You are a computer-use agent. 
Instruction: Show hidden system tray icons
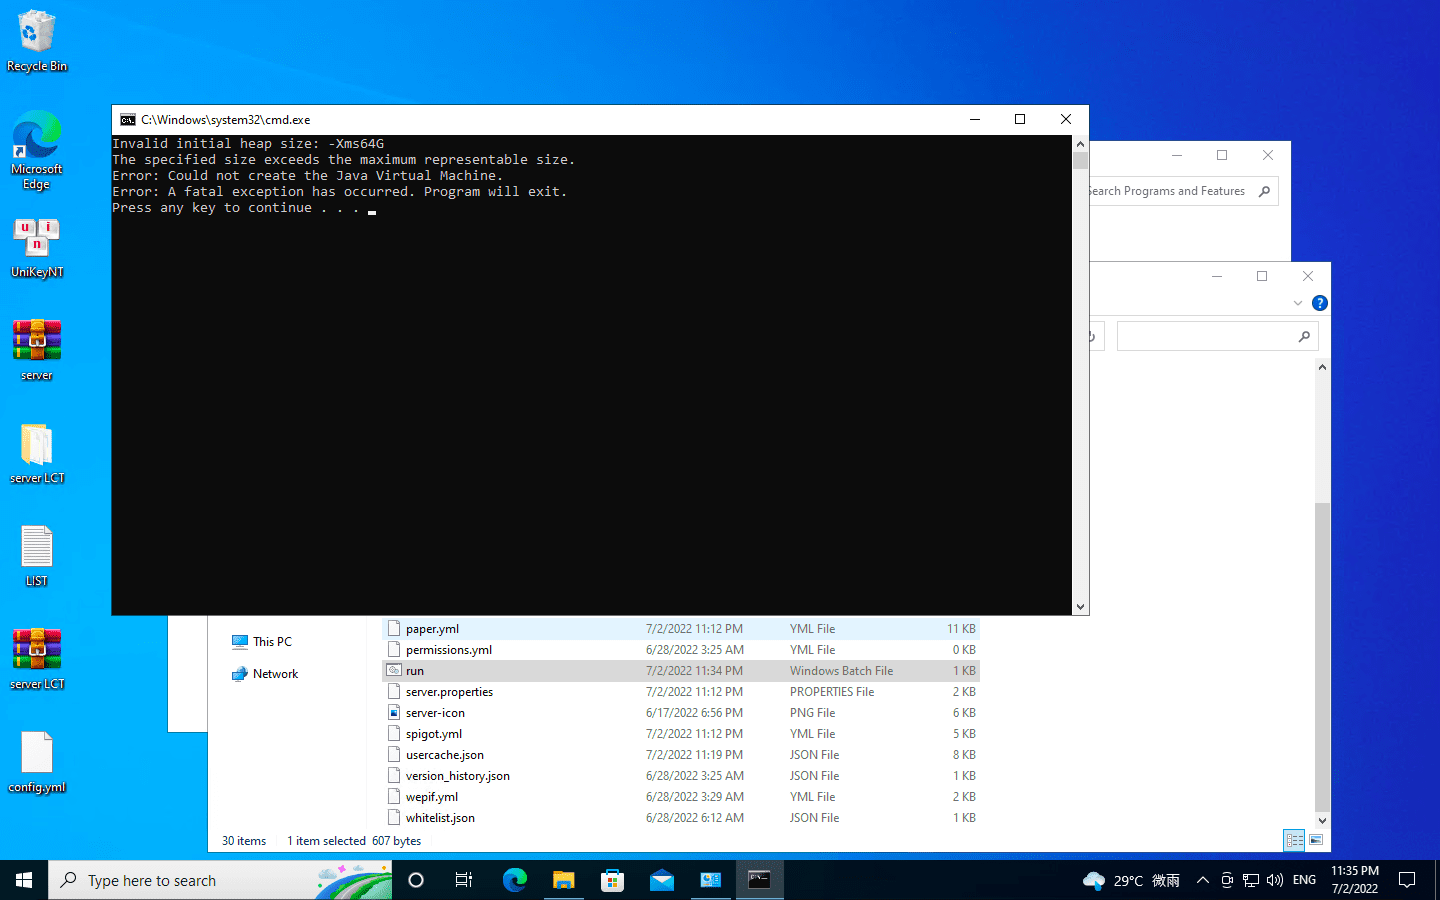[x=1203, y=880]
